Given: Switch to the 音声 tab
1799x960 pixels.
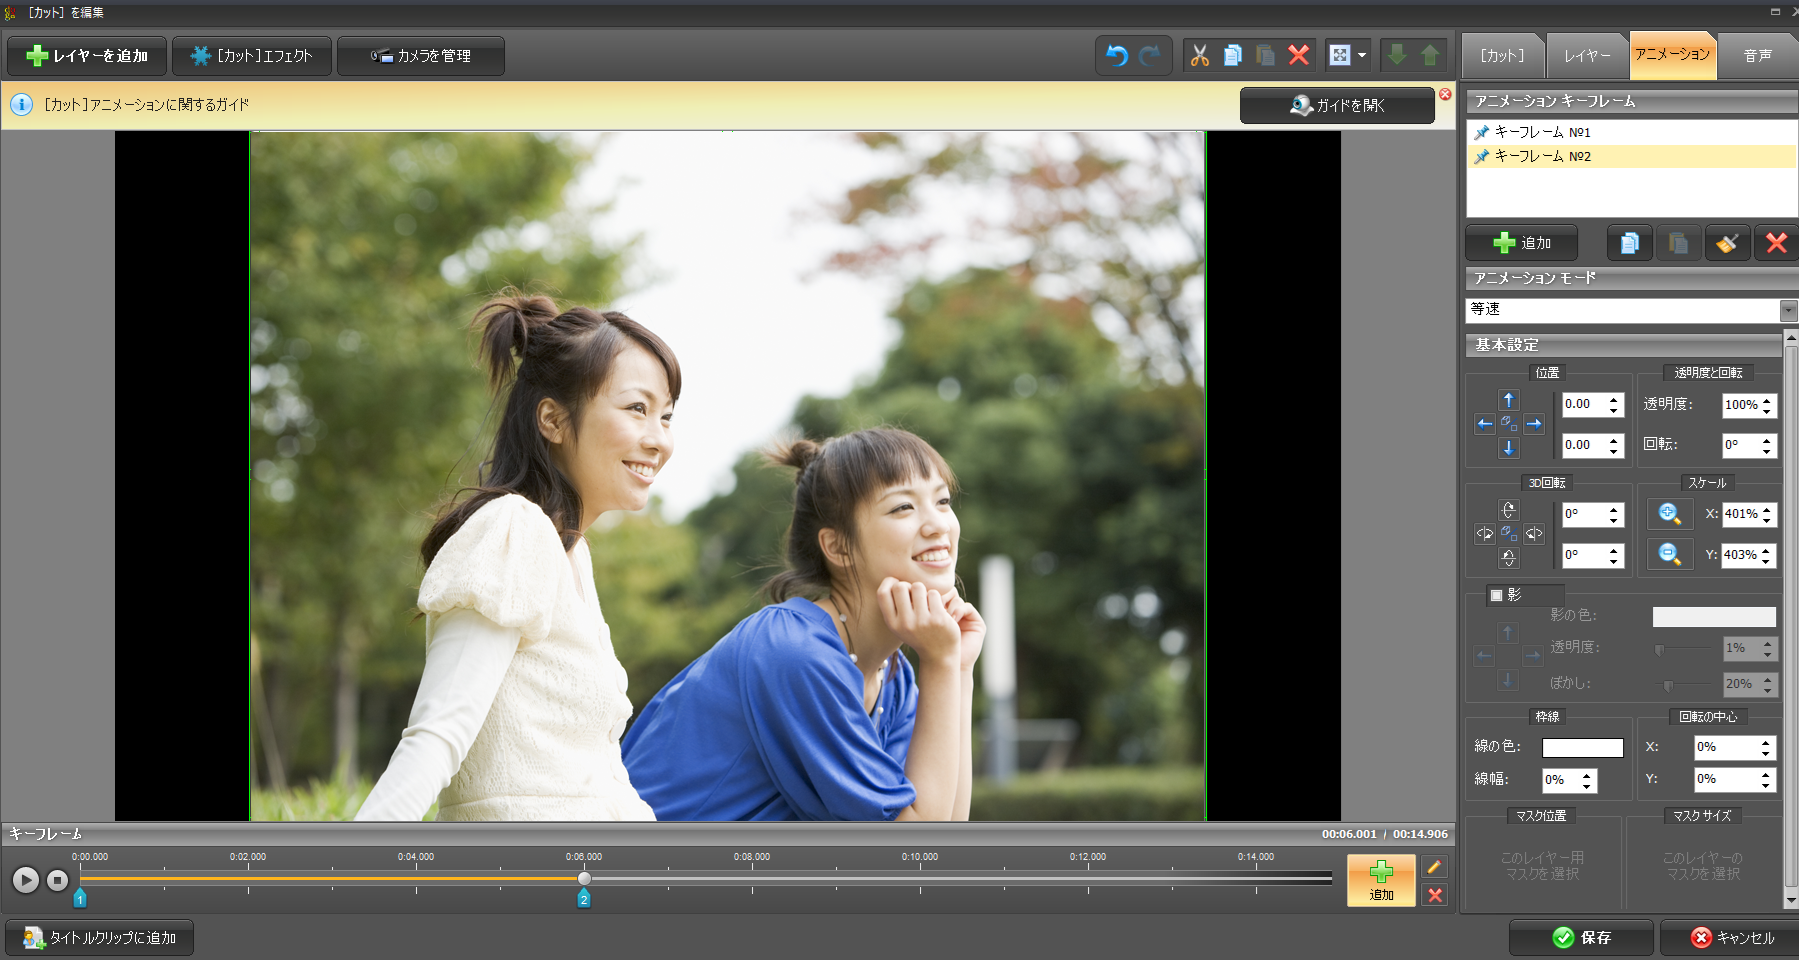Looking at the screenshot, I should 1757,56.
